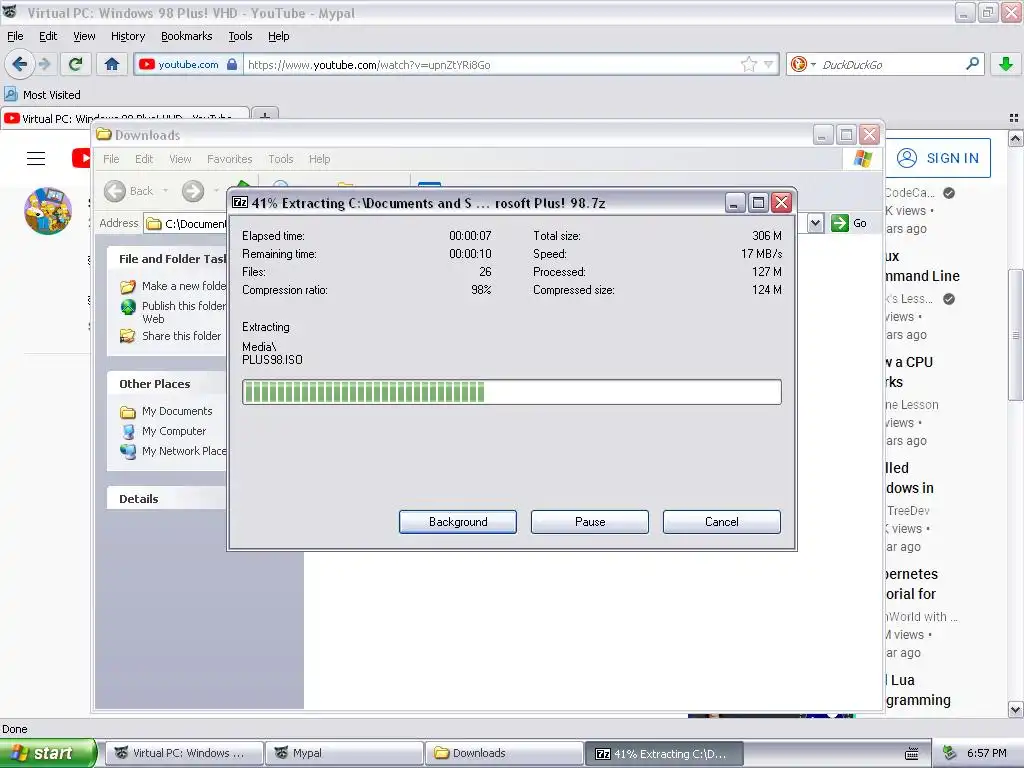This screenshot has width=1024, height=768.
Task: Click Go next to the Downloads address bar
Action: (849, 223)
